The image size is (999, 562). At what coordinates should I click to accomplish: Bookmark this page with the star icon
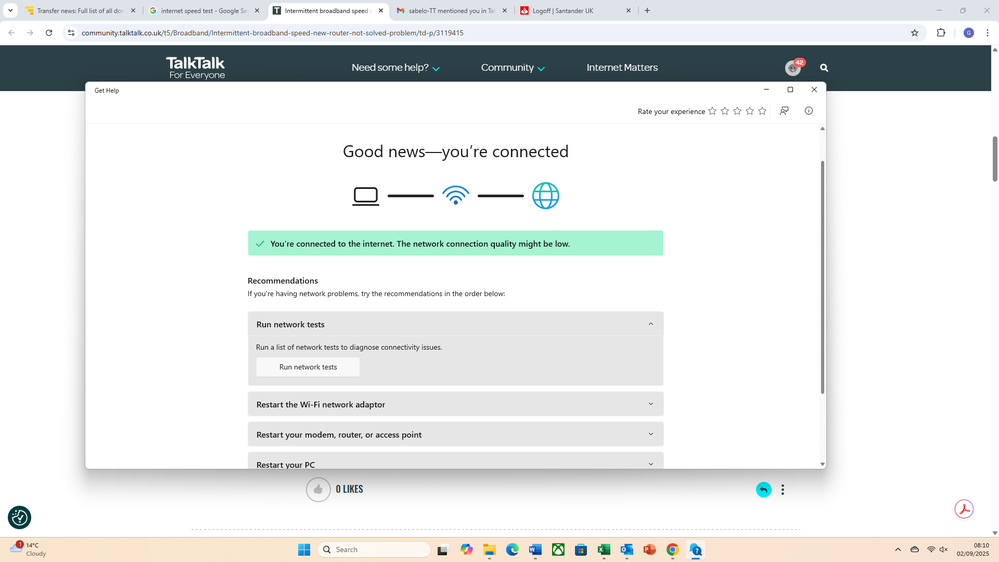pyautogui.click(x=914, y=32)
